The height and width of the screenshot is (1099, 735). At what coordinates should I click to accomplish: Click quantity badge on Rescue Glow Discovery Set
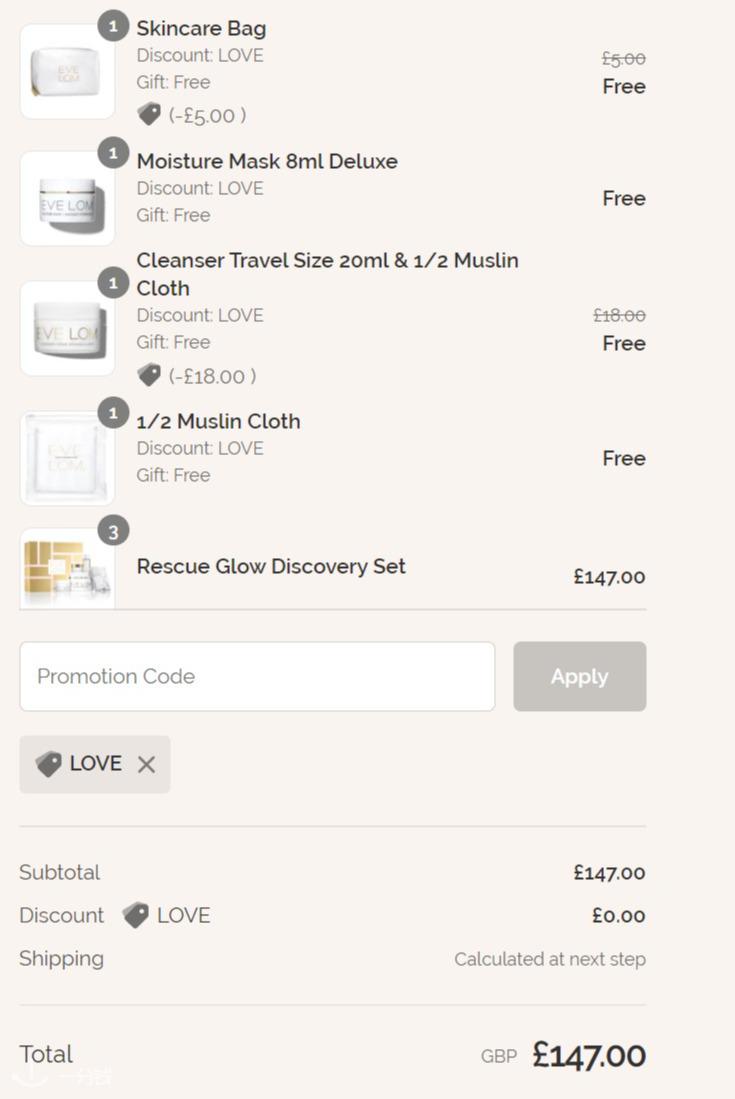[113, 532]
